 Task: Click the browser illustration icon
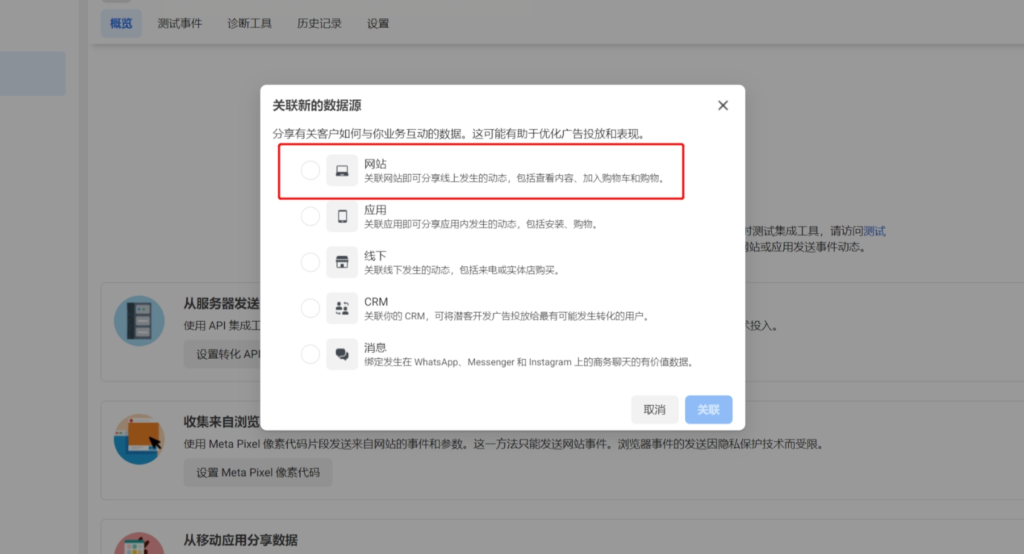139,439
